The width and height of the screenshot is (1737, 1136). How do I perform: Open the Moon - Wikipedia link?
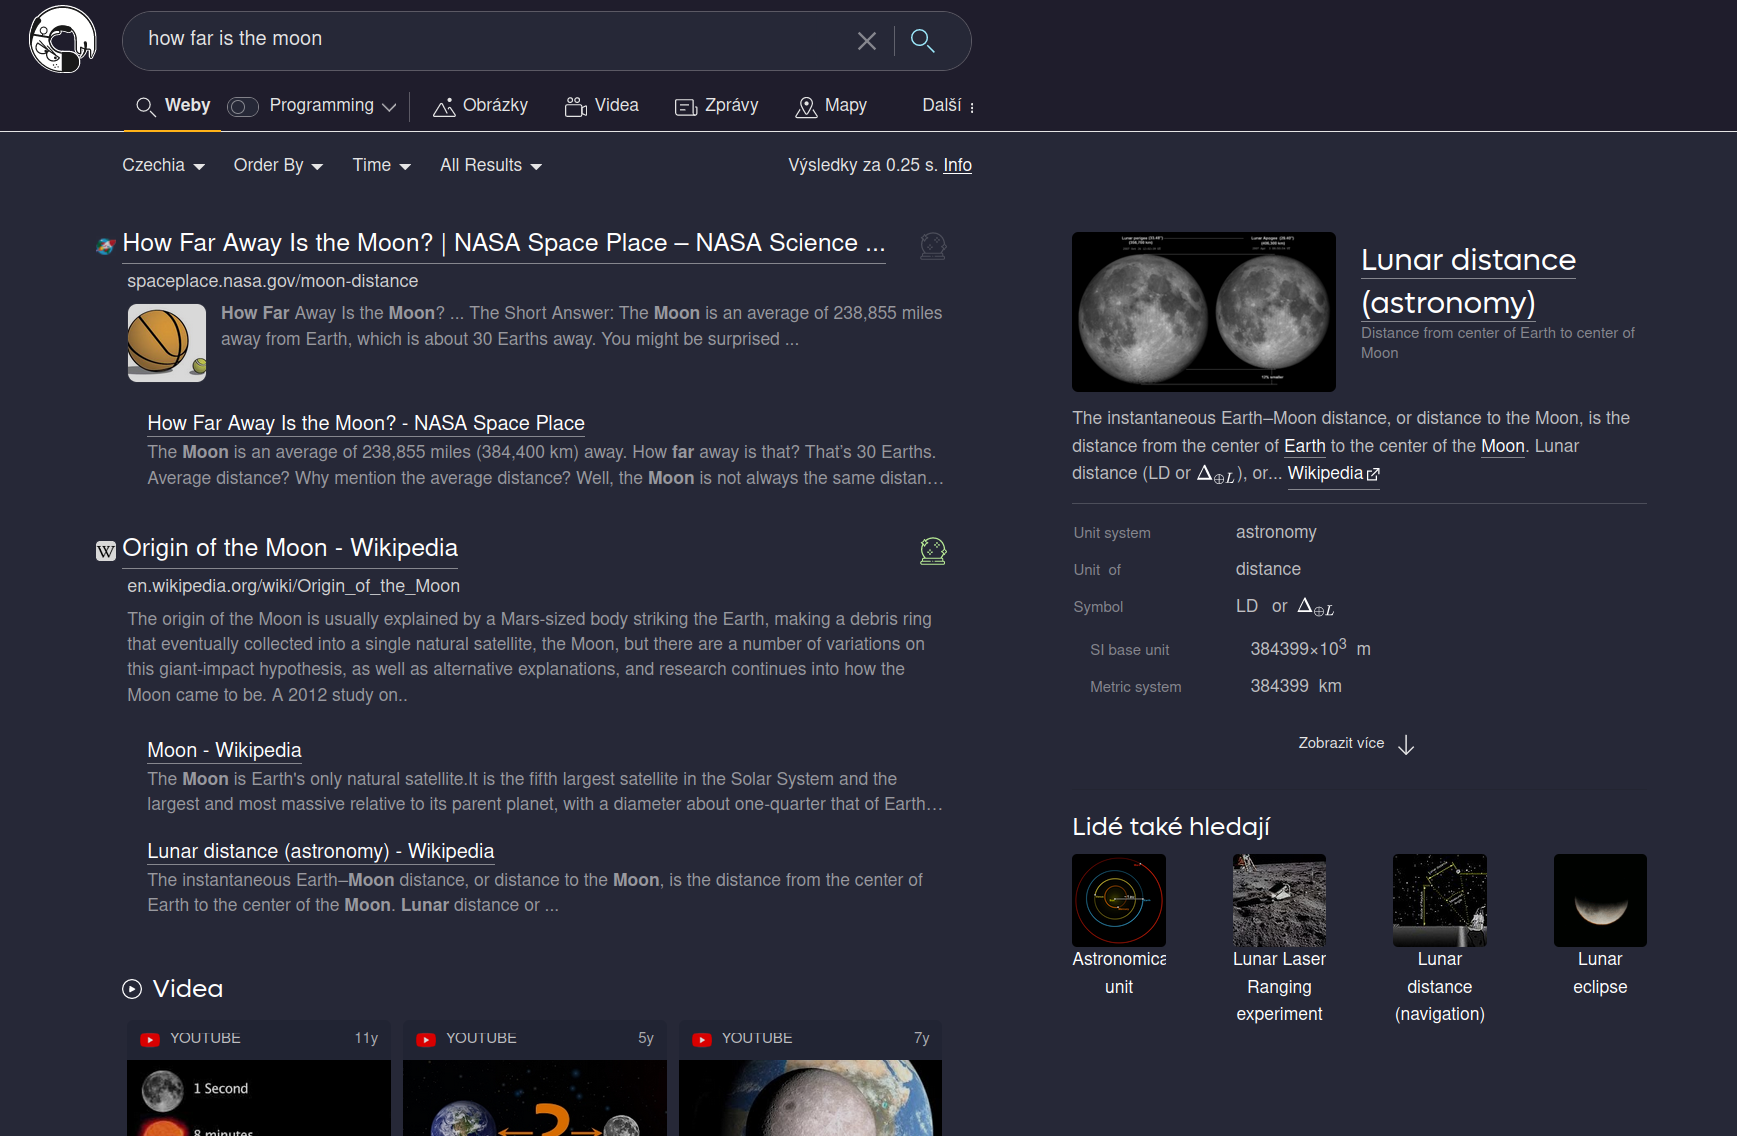pos(224,750)
